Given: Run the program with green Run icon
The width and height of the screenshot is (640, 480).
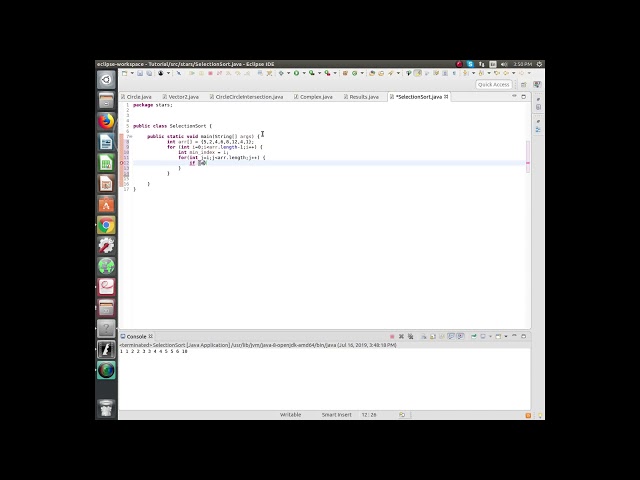Looking at the screenshot, I should (296, 73).
